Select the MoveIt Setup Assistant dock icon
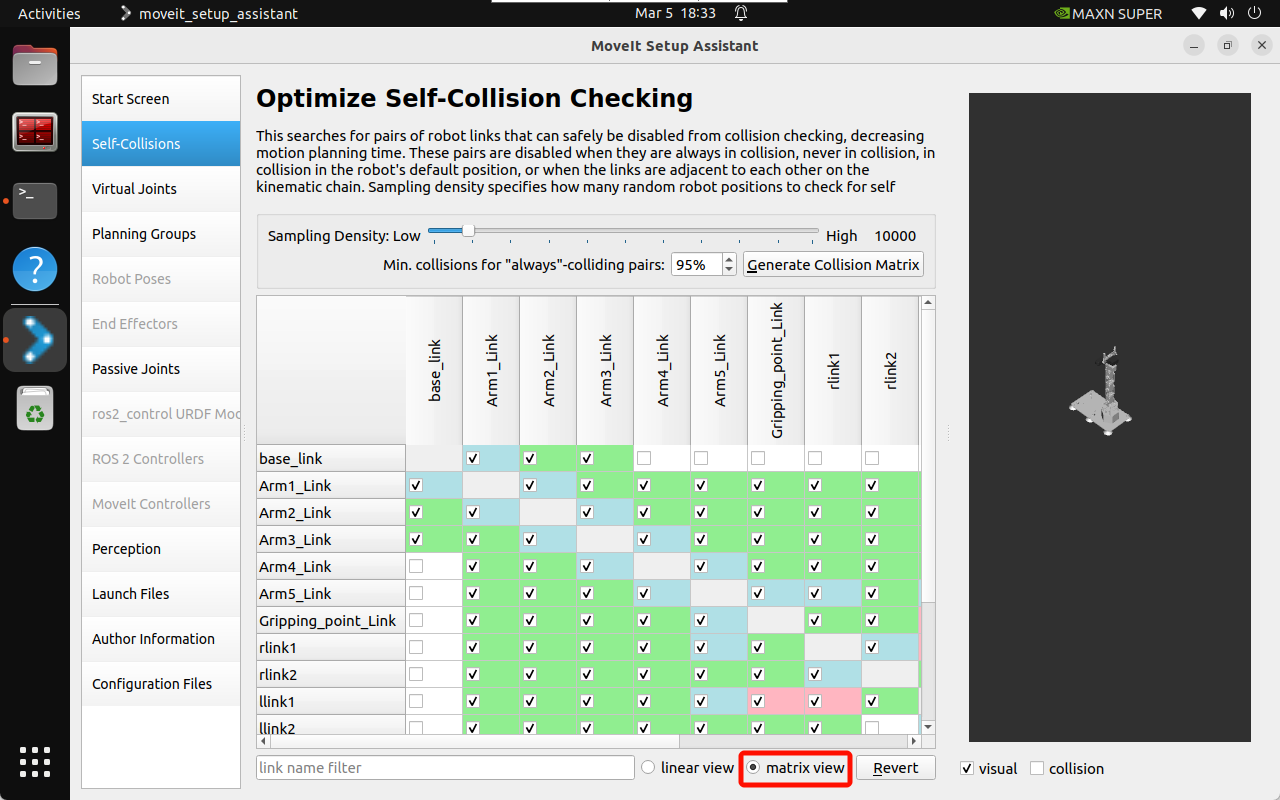Viewport: 1280px width, 800px height. click(x=35, y=339)
